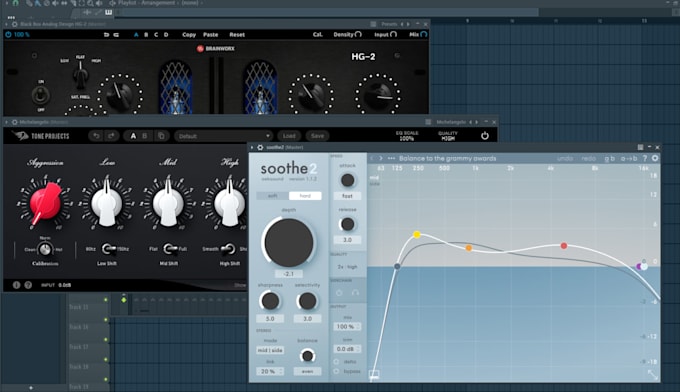Open the Michelangelo info icon
Screen dimensions: 680x392
16,285
